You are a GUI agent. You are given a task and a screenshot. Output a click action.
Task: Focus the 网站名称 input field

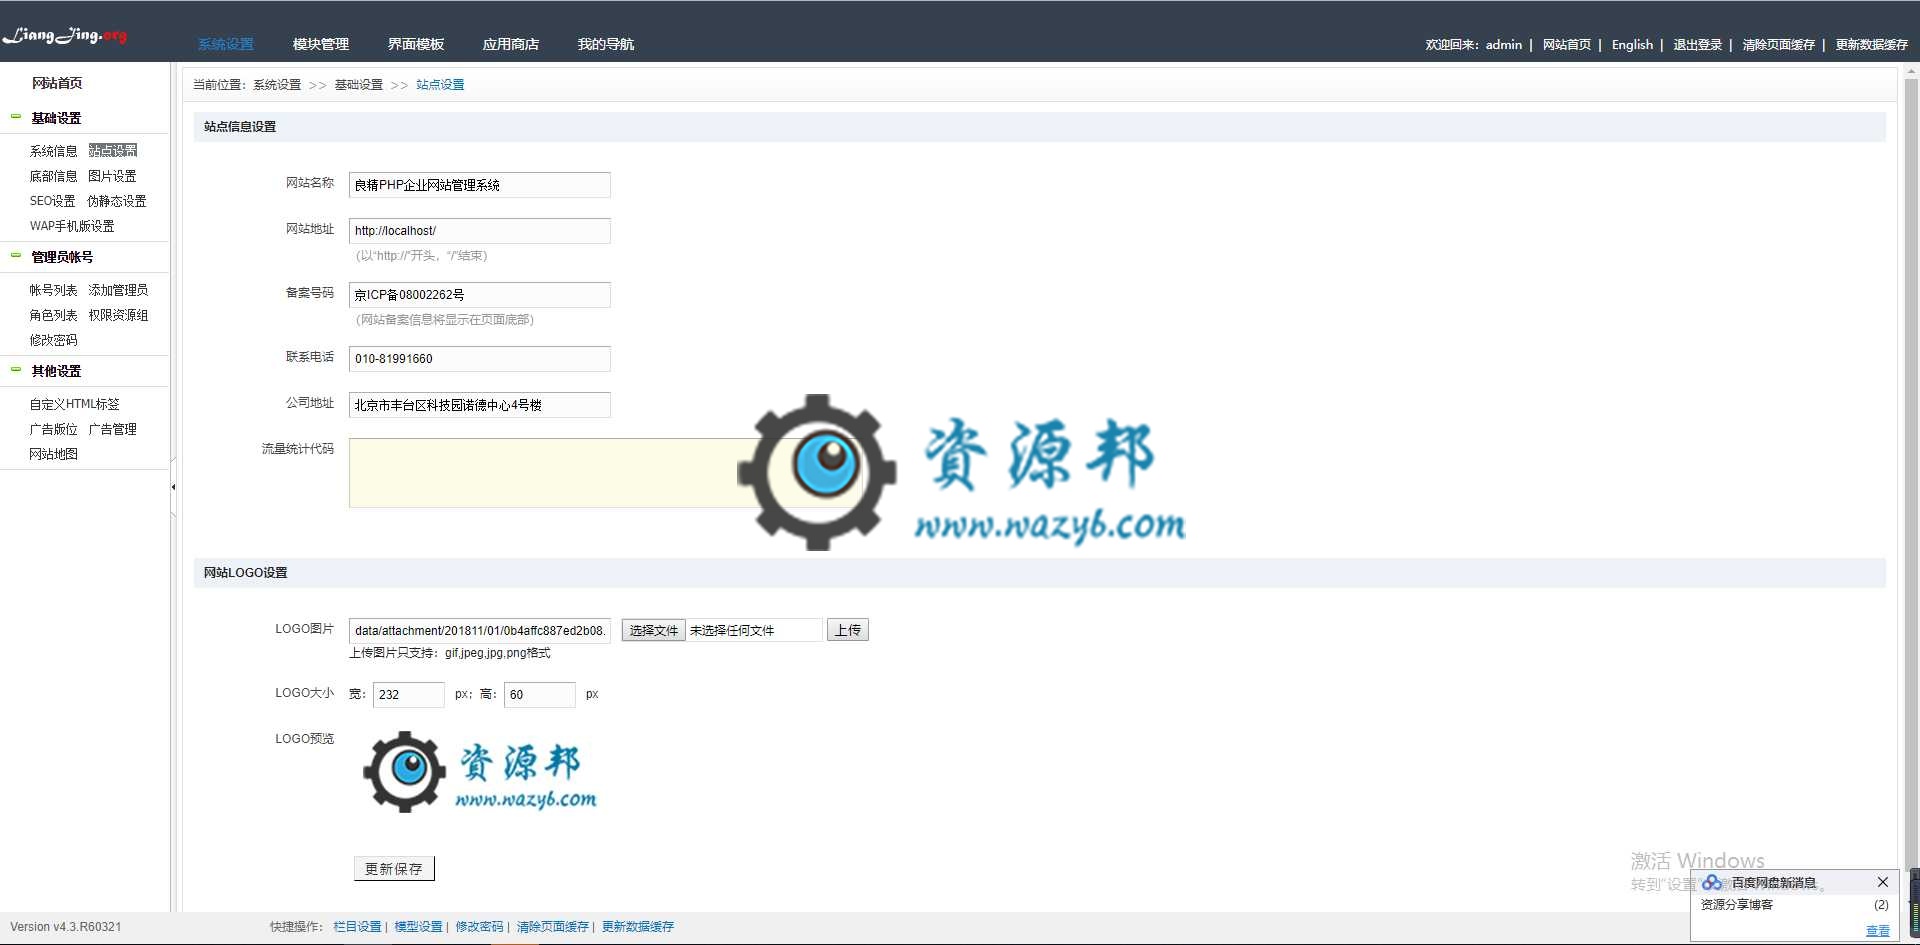point(480,185)
